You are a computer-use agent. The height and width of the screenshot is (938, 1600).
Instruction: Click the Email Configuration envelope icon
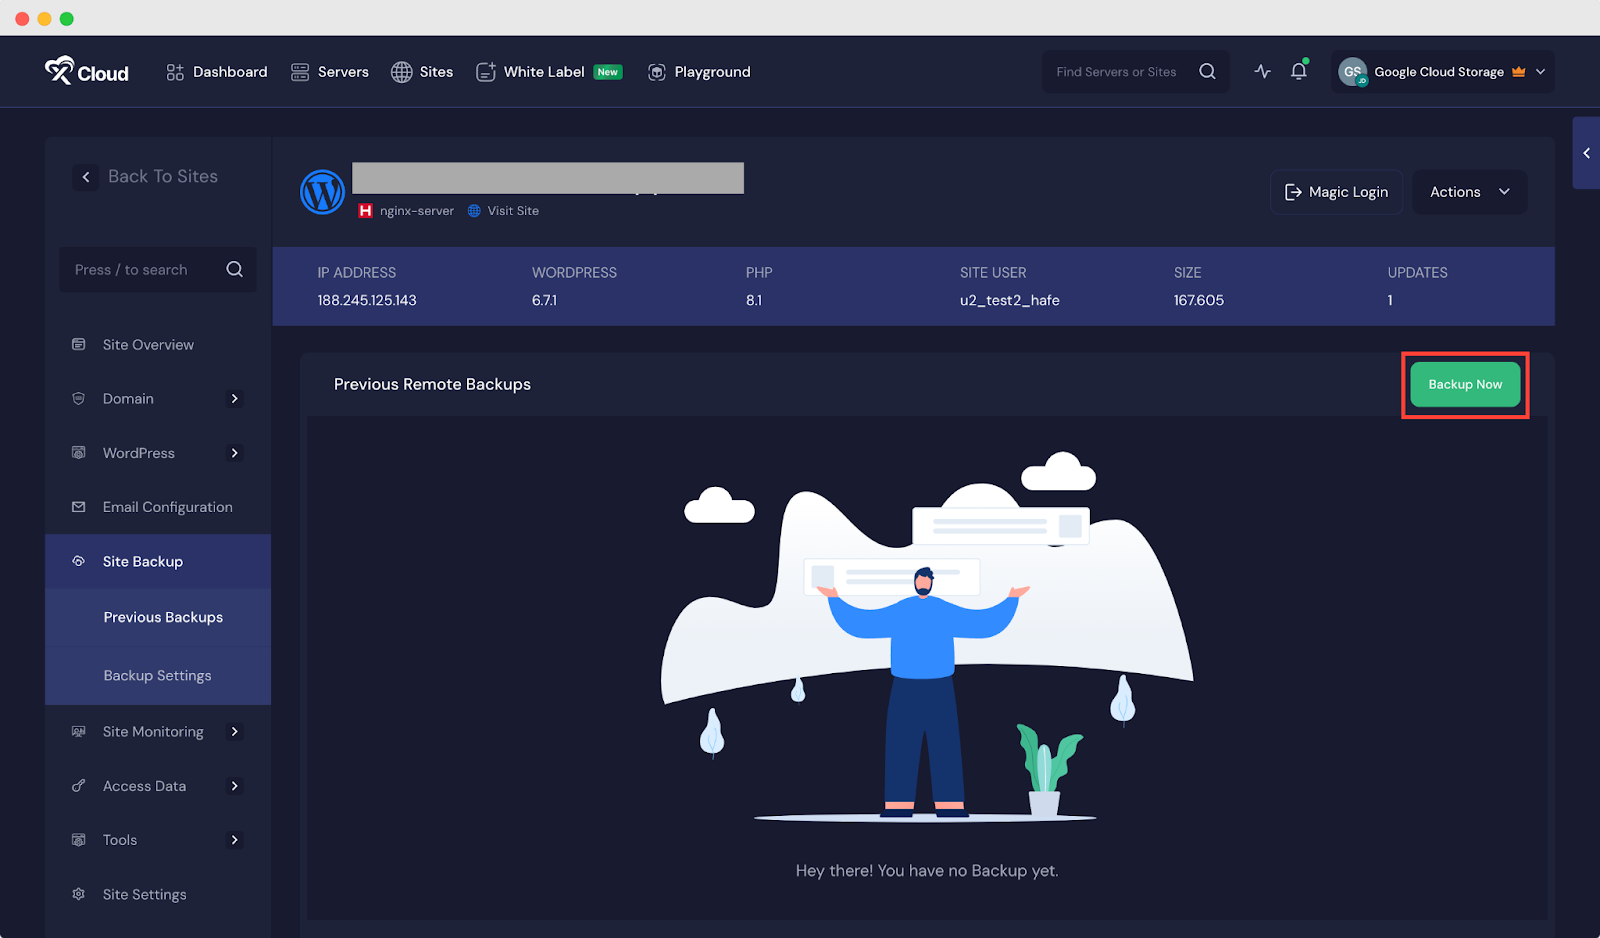tap(78, 507)
